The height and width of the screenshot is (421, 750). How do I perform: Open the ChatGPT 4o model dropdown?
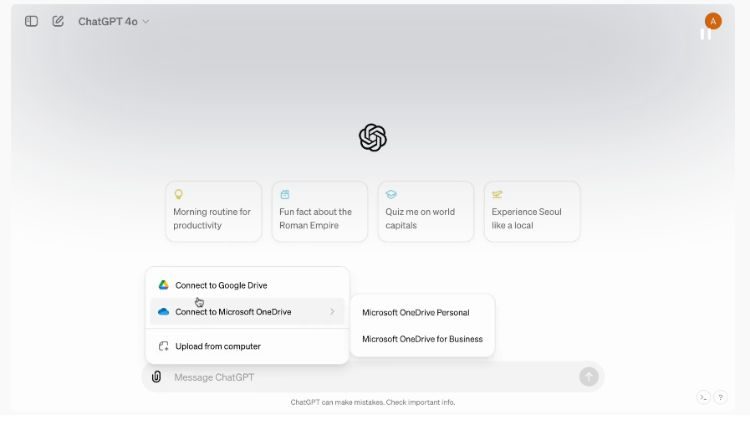(114, 22)
